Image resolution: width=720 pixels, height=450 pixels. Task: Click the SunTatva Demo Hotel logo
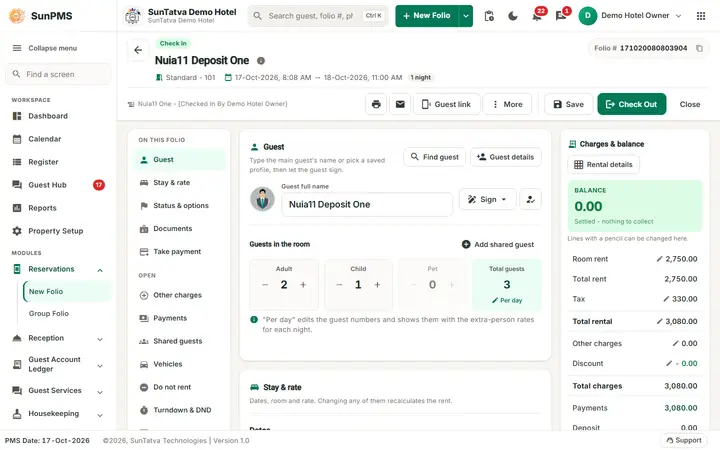pyautogui.click(x=133, y=16)
